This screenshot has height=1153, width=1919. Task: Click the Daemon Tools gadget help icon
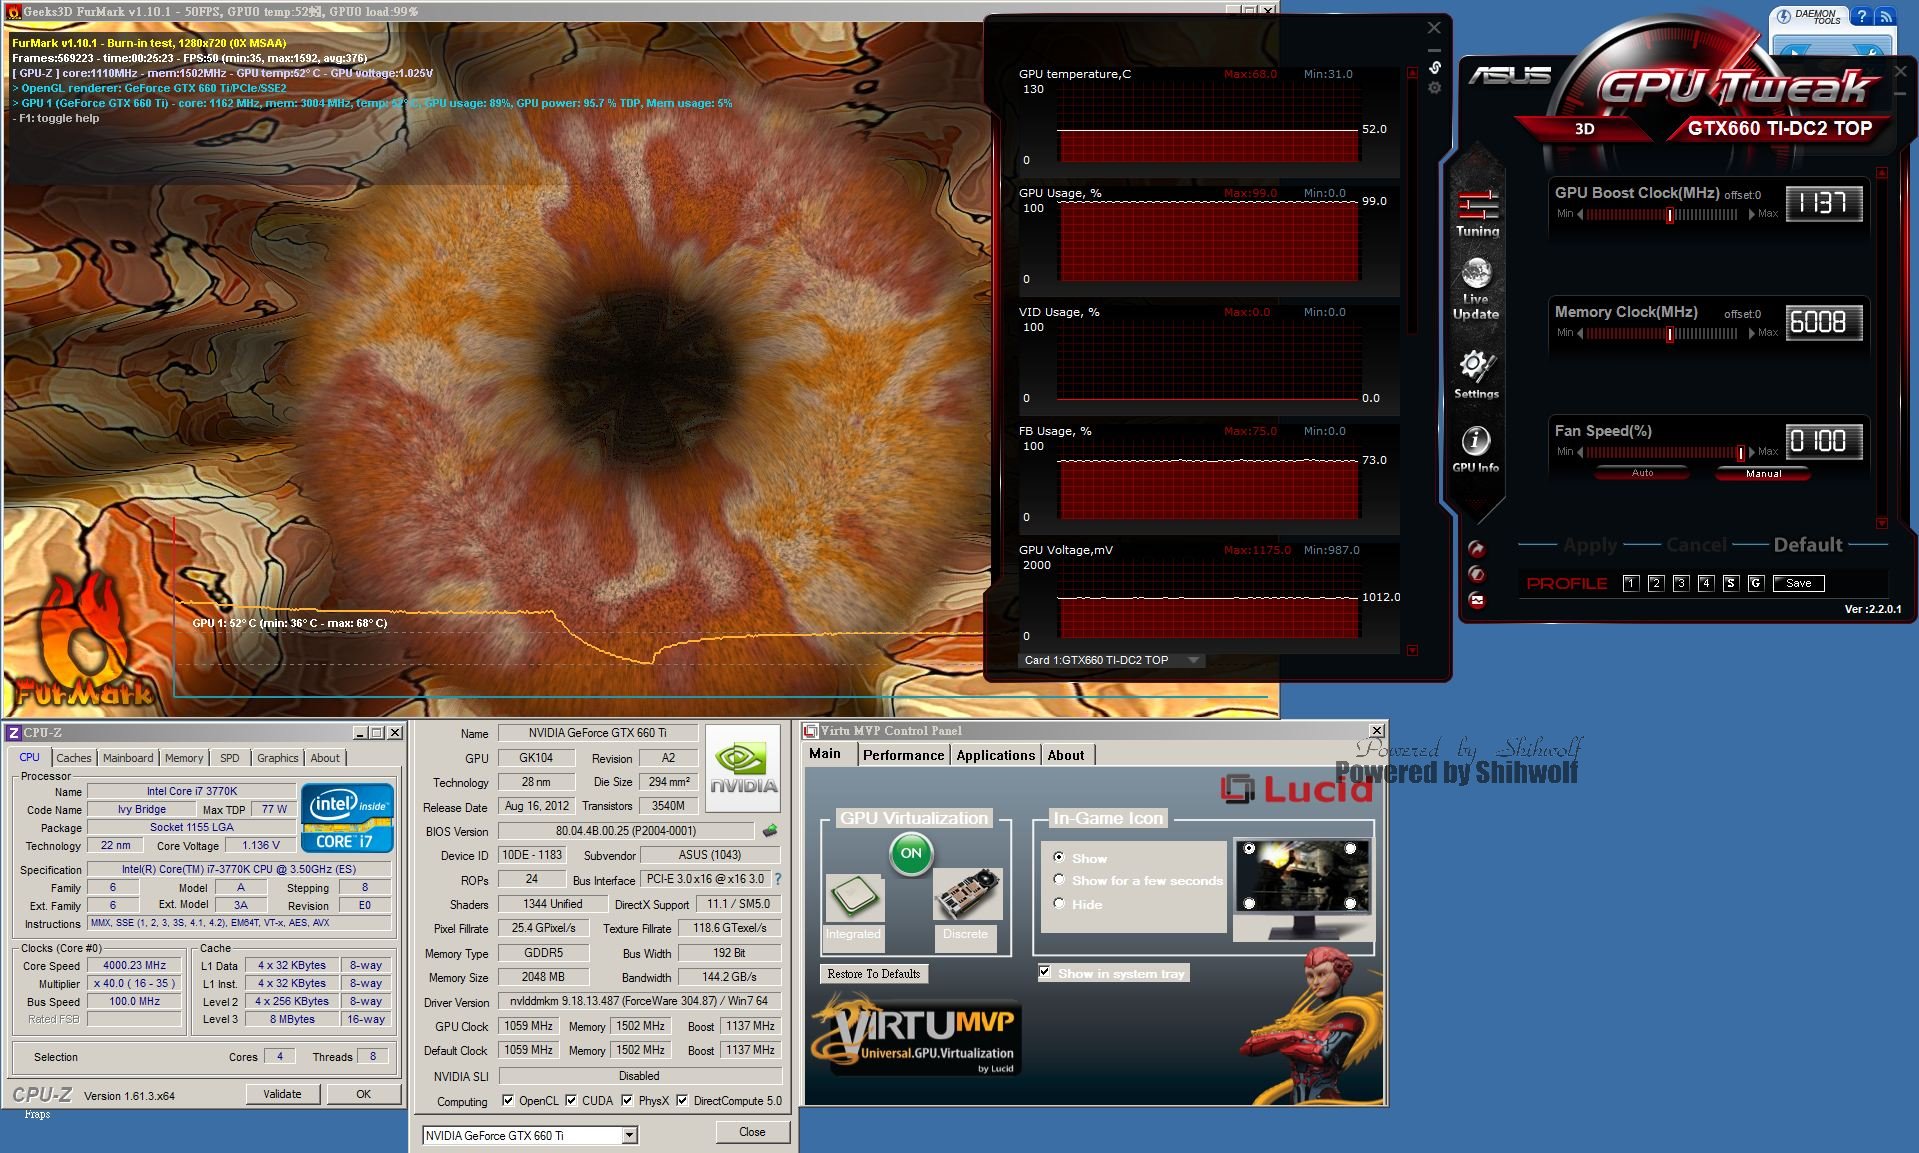[x=1861, y=16]
